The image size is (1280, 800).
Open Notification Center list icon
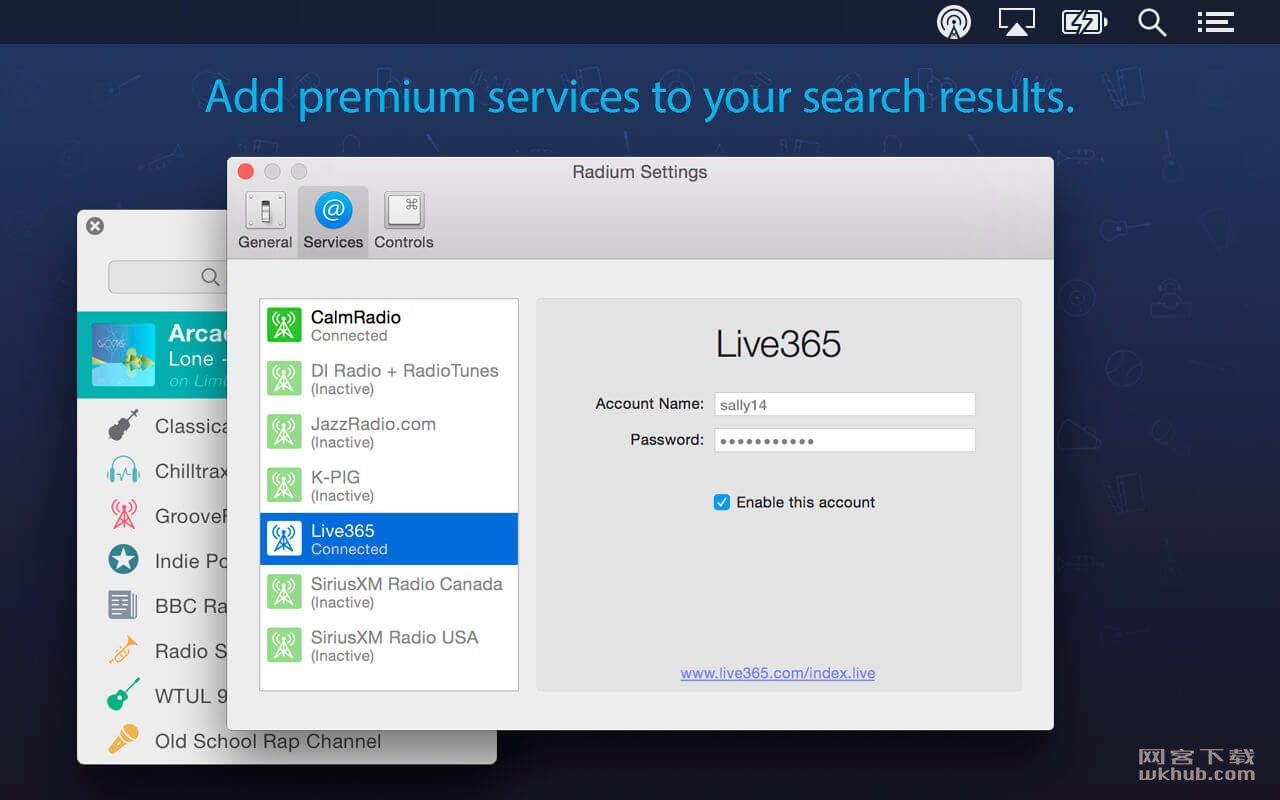click(x=1216, y=22)
